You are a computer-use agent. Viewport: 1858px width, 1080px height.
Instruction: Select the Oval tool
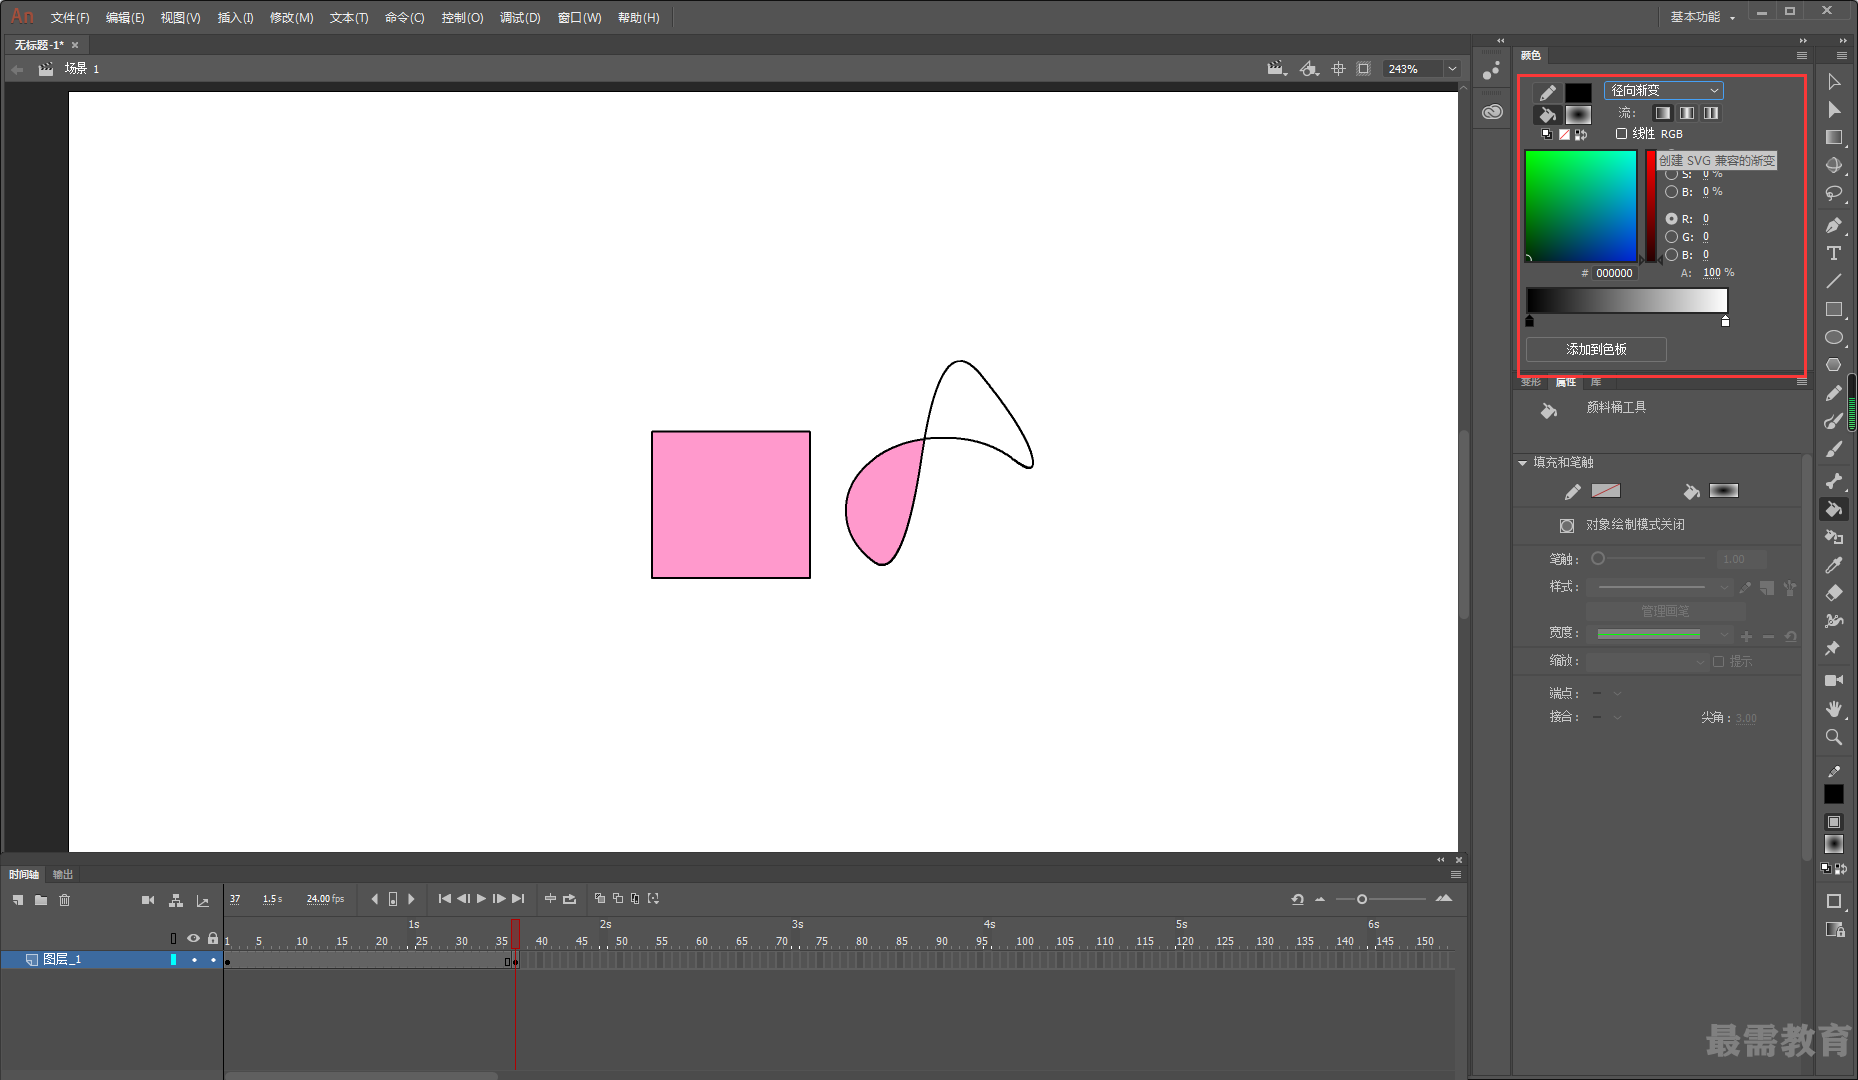pos(1834,337)
